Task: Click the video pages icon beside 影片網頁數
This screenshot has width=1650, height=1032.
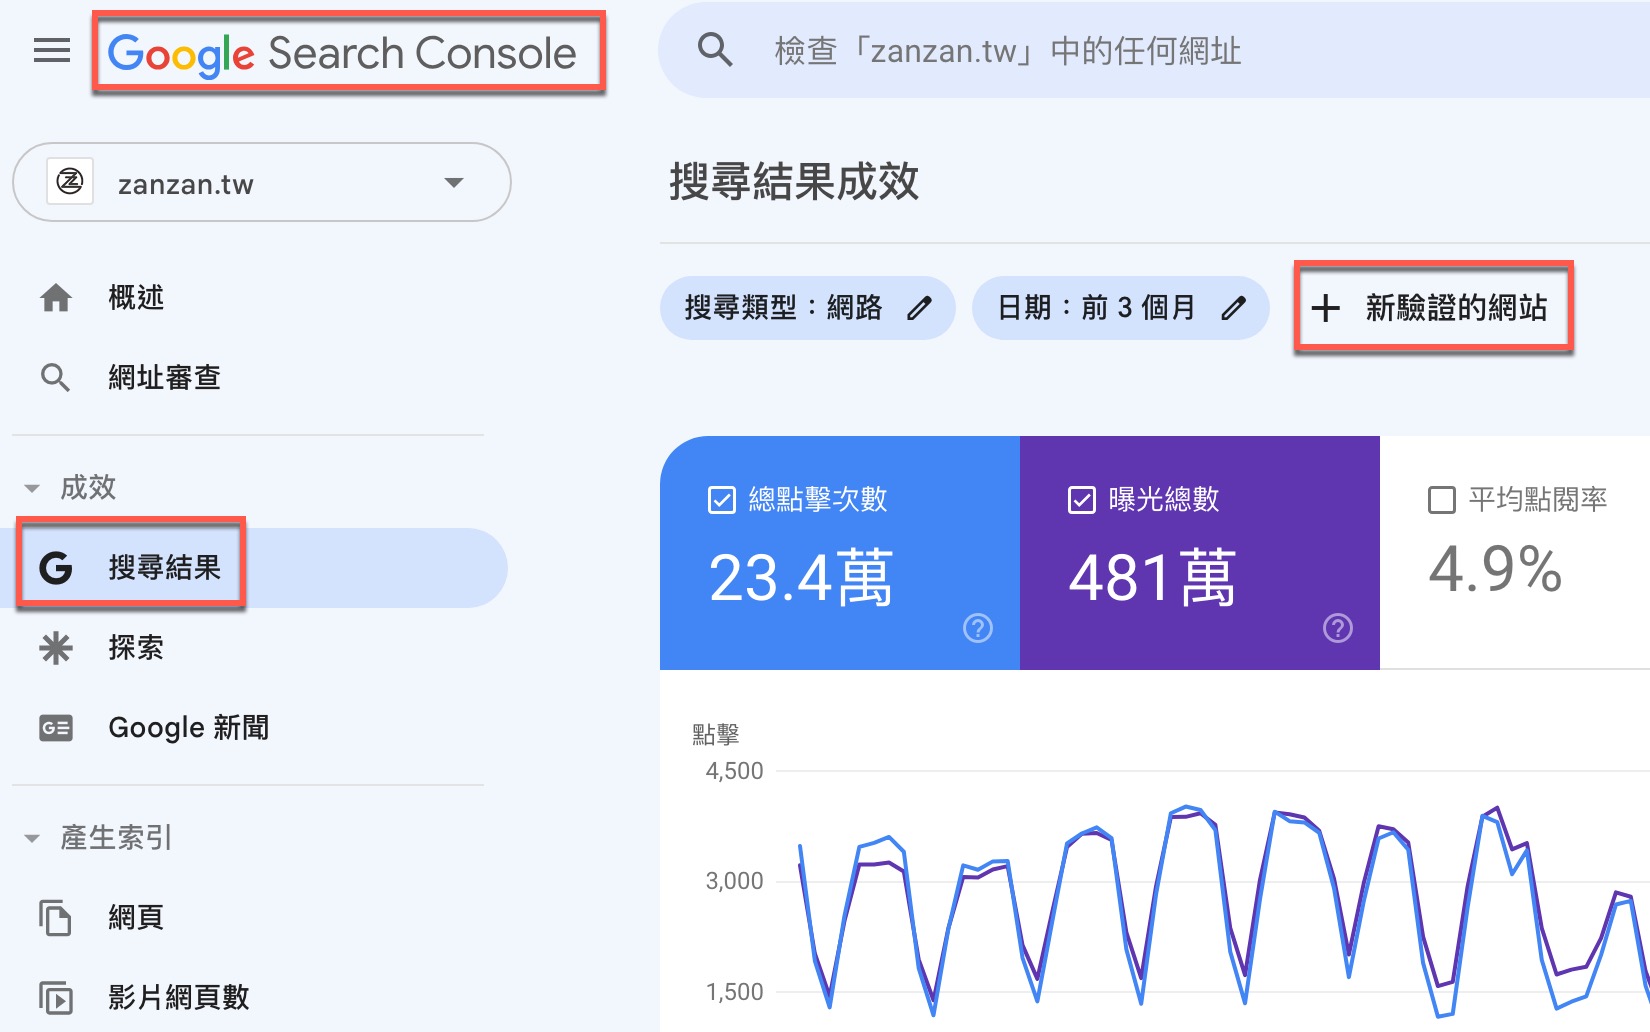Action: [x=56, y=998]
